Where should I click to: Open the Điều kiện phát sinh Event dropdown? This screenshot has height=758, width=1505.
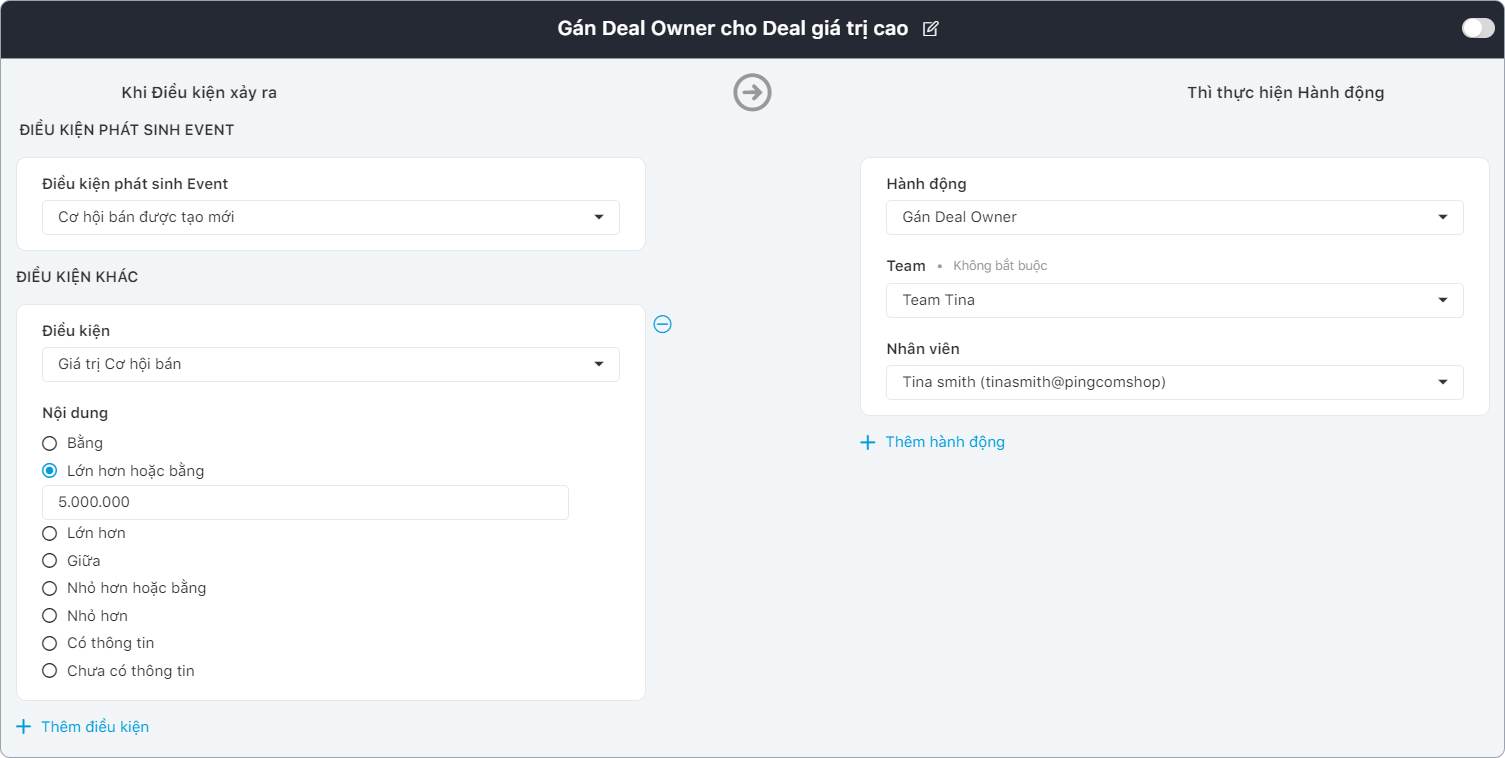[331, 217]
